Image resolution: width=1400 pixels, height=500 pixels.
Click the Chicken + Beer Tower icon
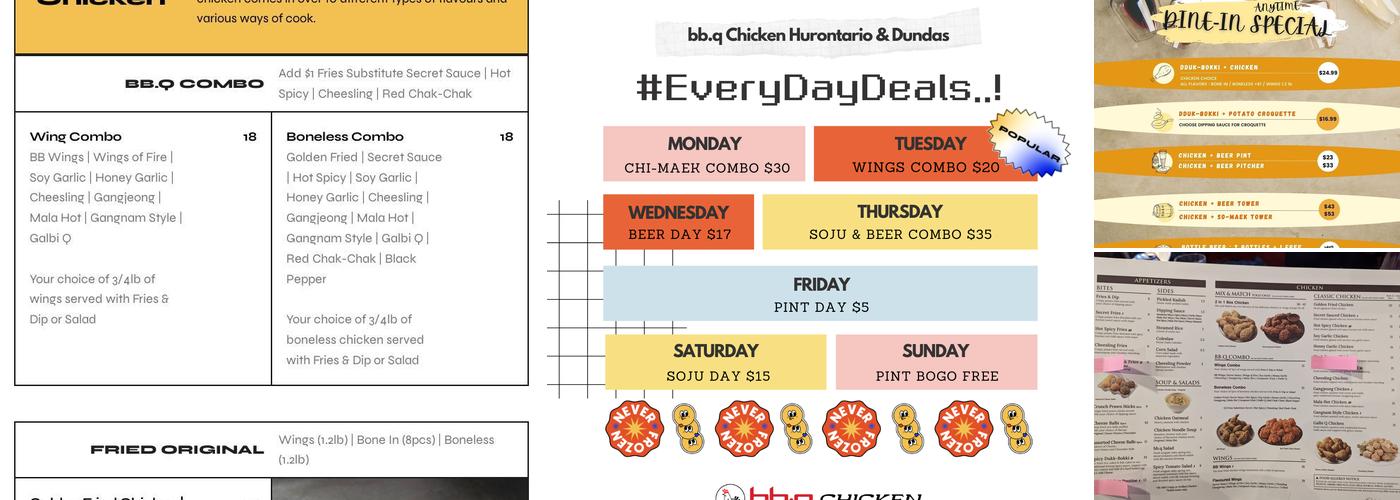point(1162,210)
